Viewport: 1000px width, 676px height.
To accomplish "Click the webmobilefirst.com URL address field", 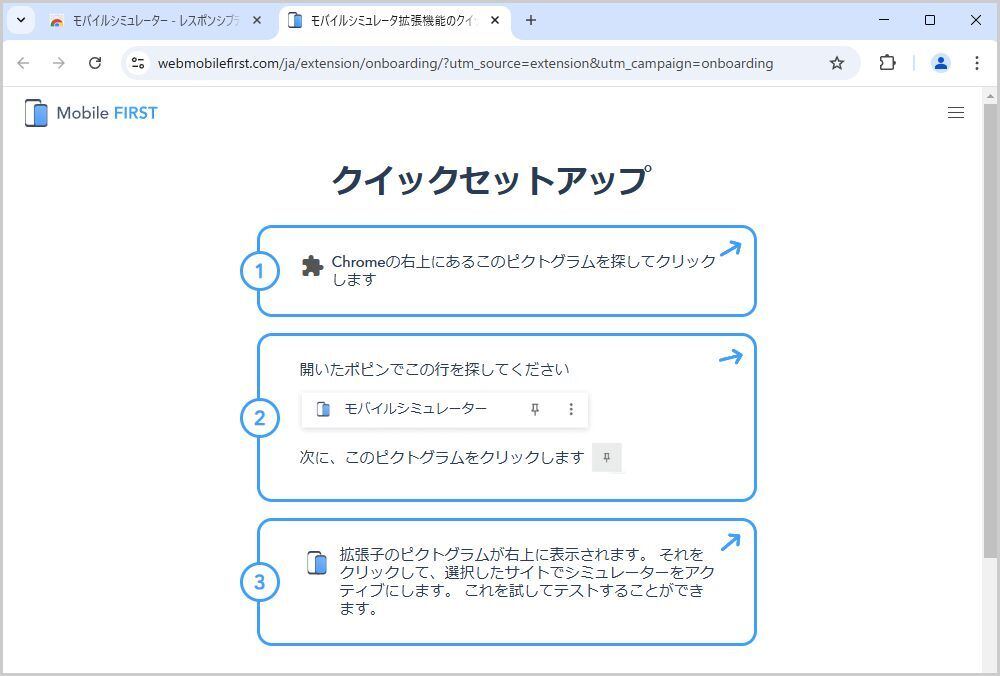I will pyautogui.click(x=465, y=63).
